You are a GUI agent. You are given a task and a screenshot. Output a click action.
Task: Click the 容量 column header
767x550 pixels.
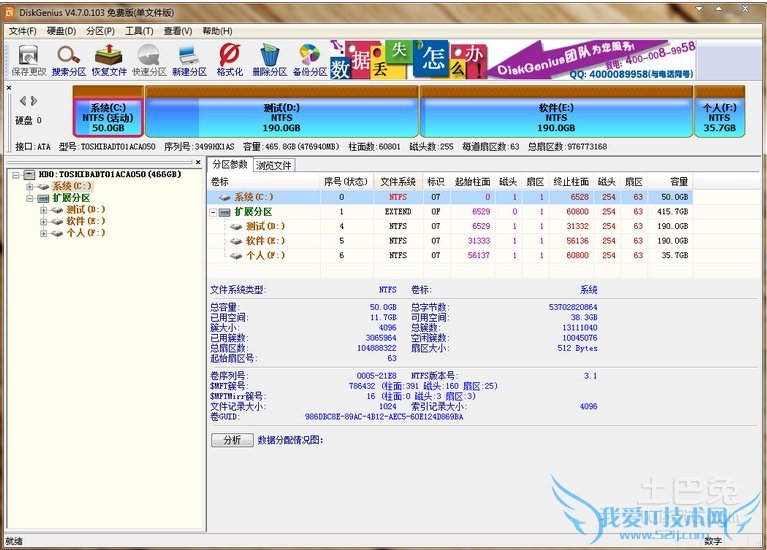670,182
